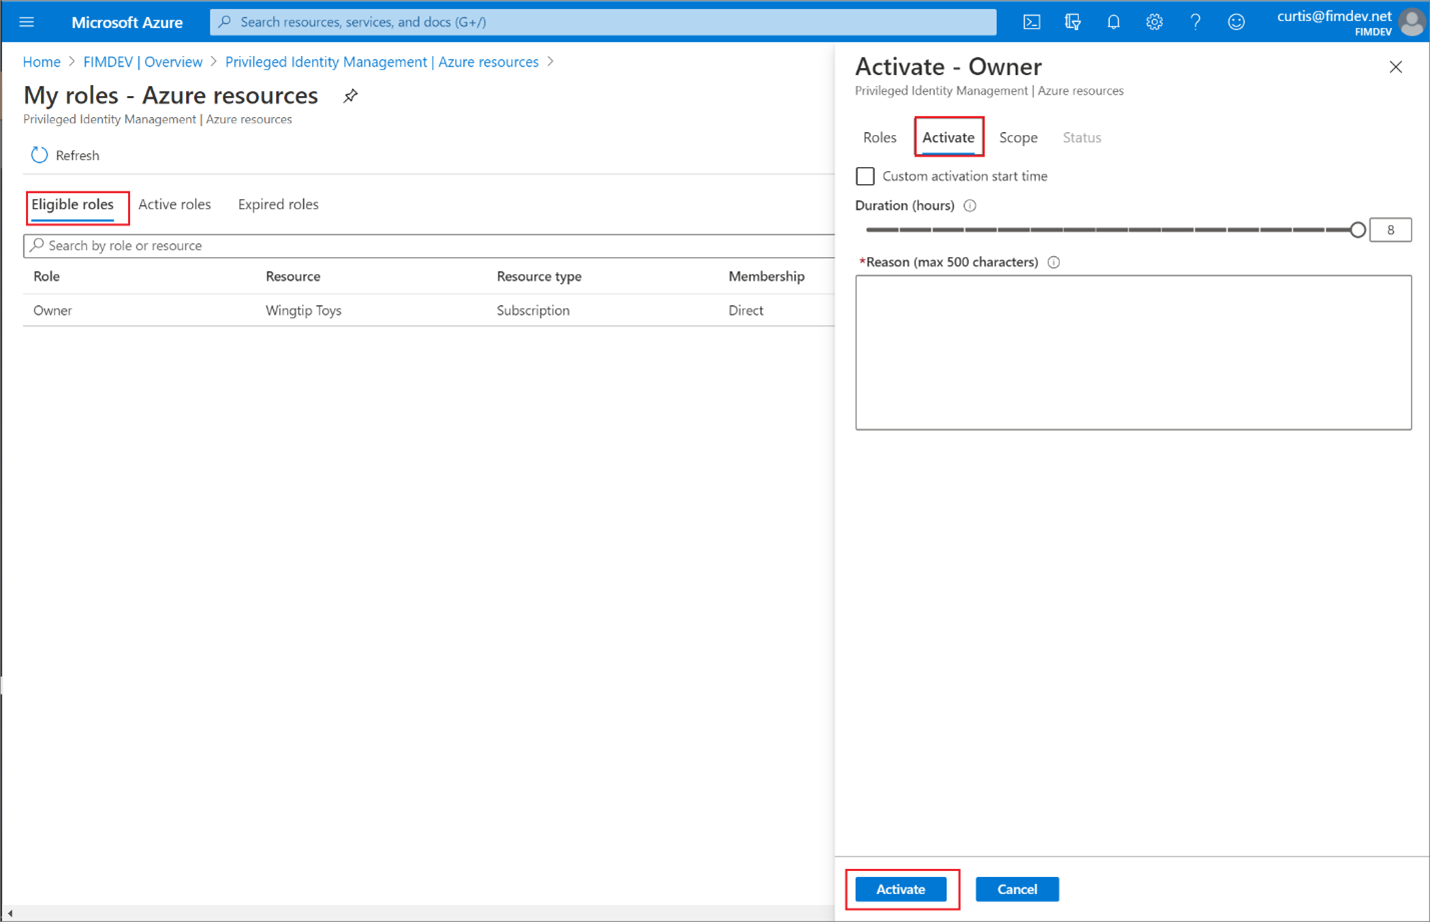Open the Directory and subscription filter icon

click(x=1072, y=22)
